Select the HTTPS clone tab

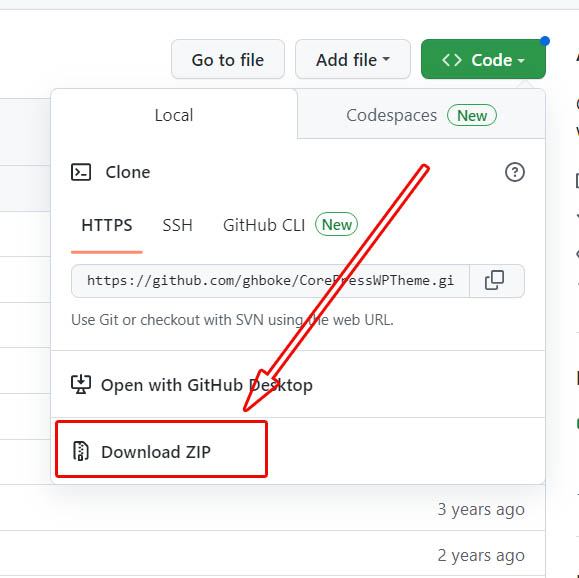[107, 225]
